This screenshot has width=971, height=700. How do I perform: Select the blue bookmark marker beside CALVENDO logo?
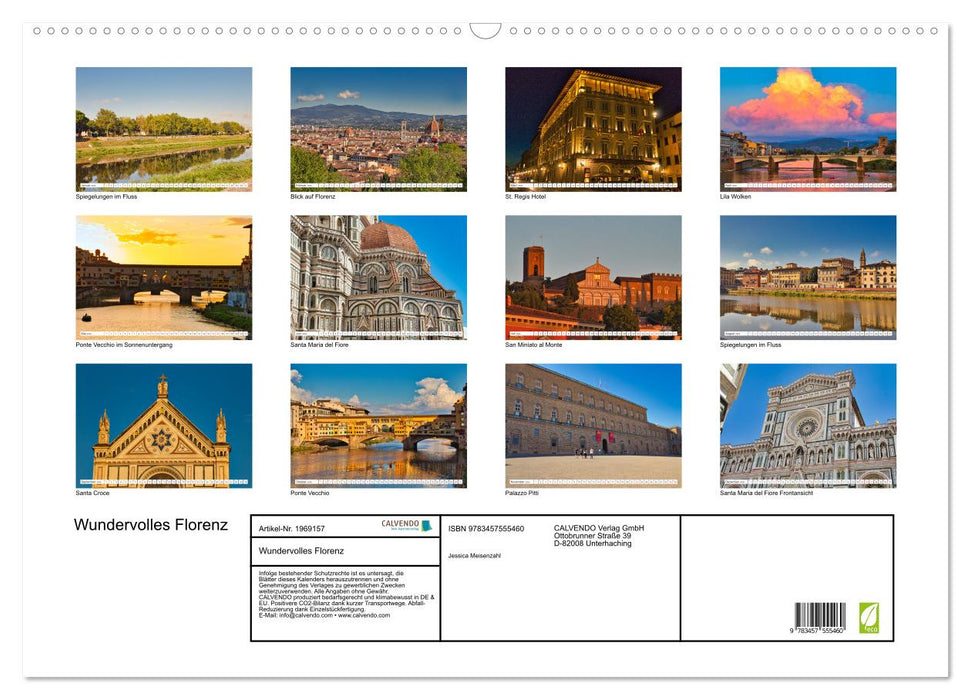point(425,525)
